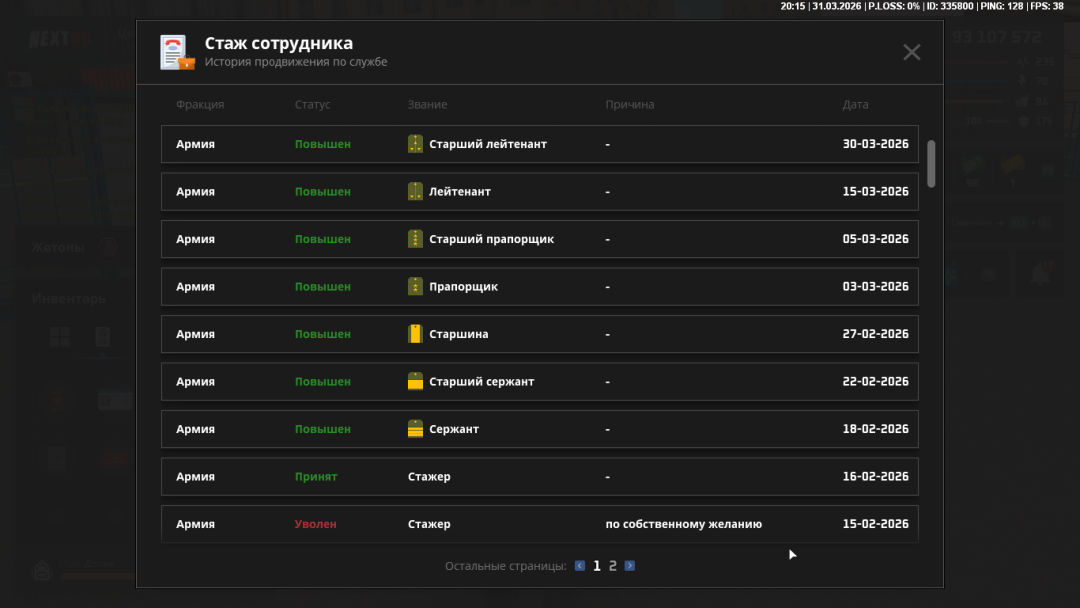
Task: Click the Дата column header
Action: tap(855, 105)
